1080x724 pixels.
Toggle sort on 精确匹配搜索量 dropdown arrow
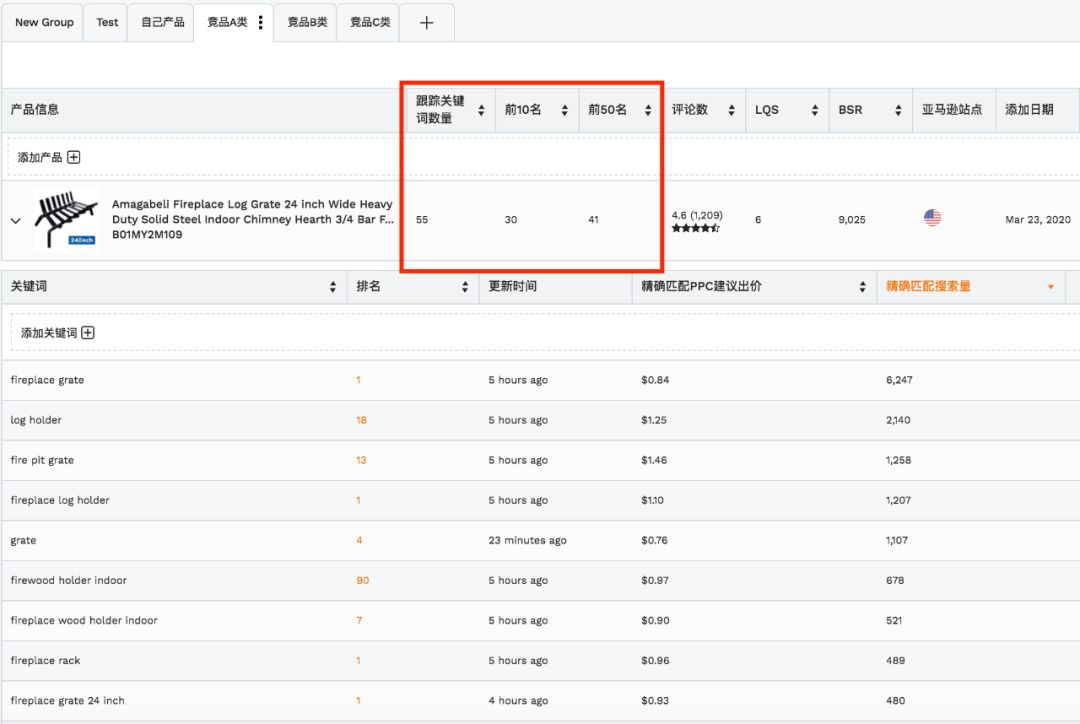(x=1050, y=287)
